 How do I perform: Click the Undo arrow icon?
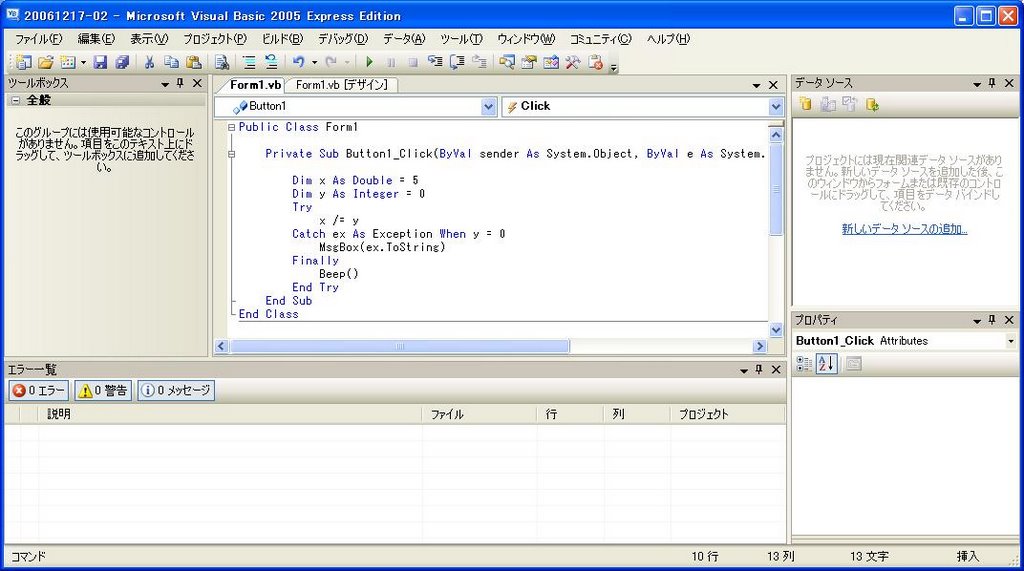pyautogui.click(x=298, y=62)
